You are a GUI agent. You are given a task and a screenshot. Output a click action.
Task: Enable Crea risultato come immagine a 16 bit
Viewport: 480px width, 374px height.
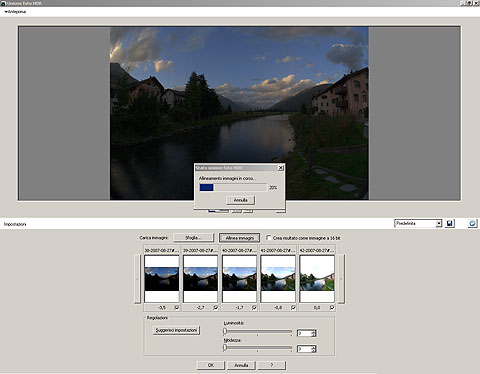[x=269, y=238]
